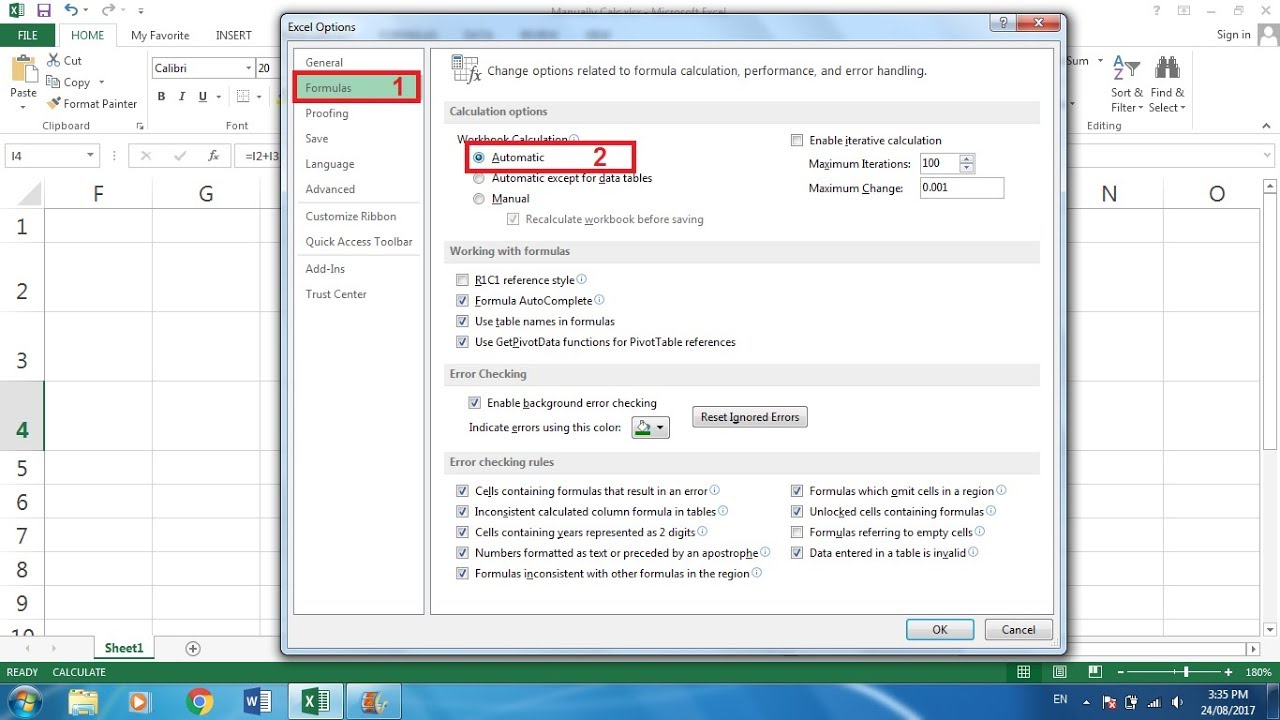The image size is (1280, 720).
Task: Toggle Bold formatting in ribbon
Action: coord(161,97)
